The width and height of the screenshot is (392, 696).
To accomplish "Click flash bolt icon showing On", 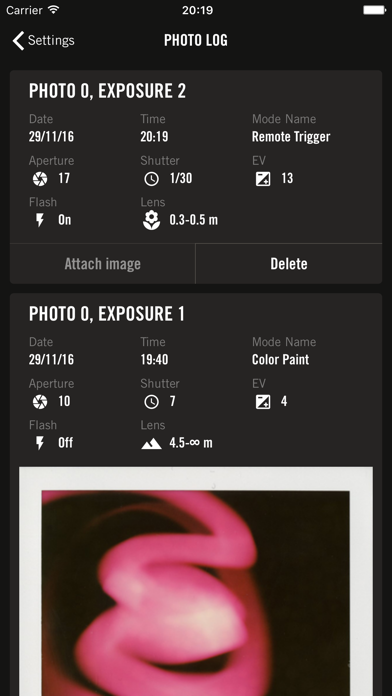I will [40, 220].
